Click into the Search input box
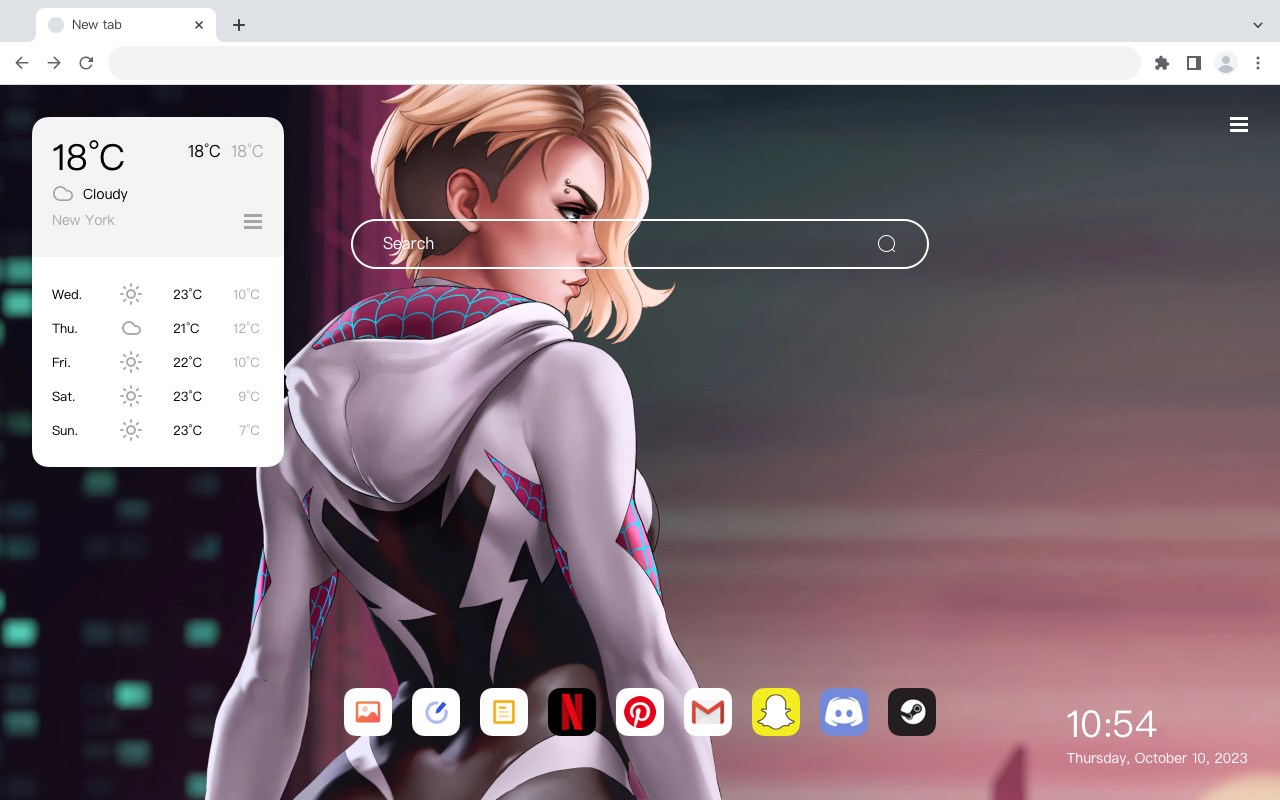This screenshot has height=800, width=1280. [640, 244]
